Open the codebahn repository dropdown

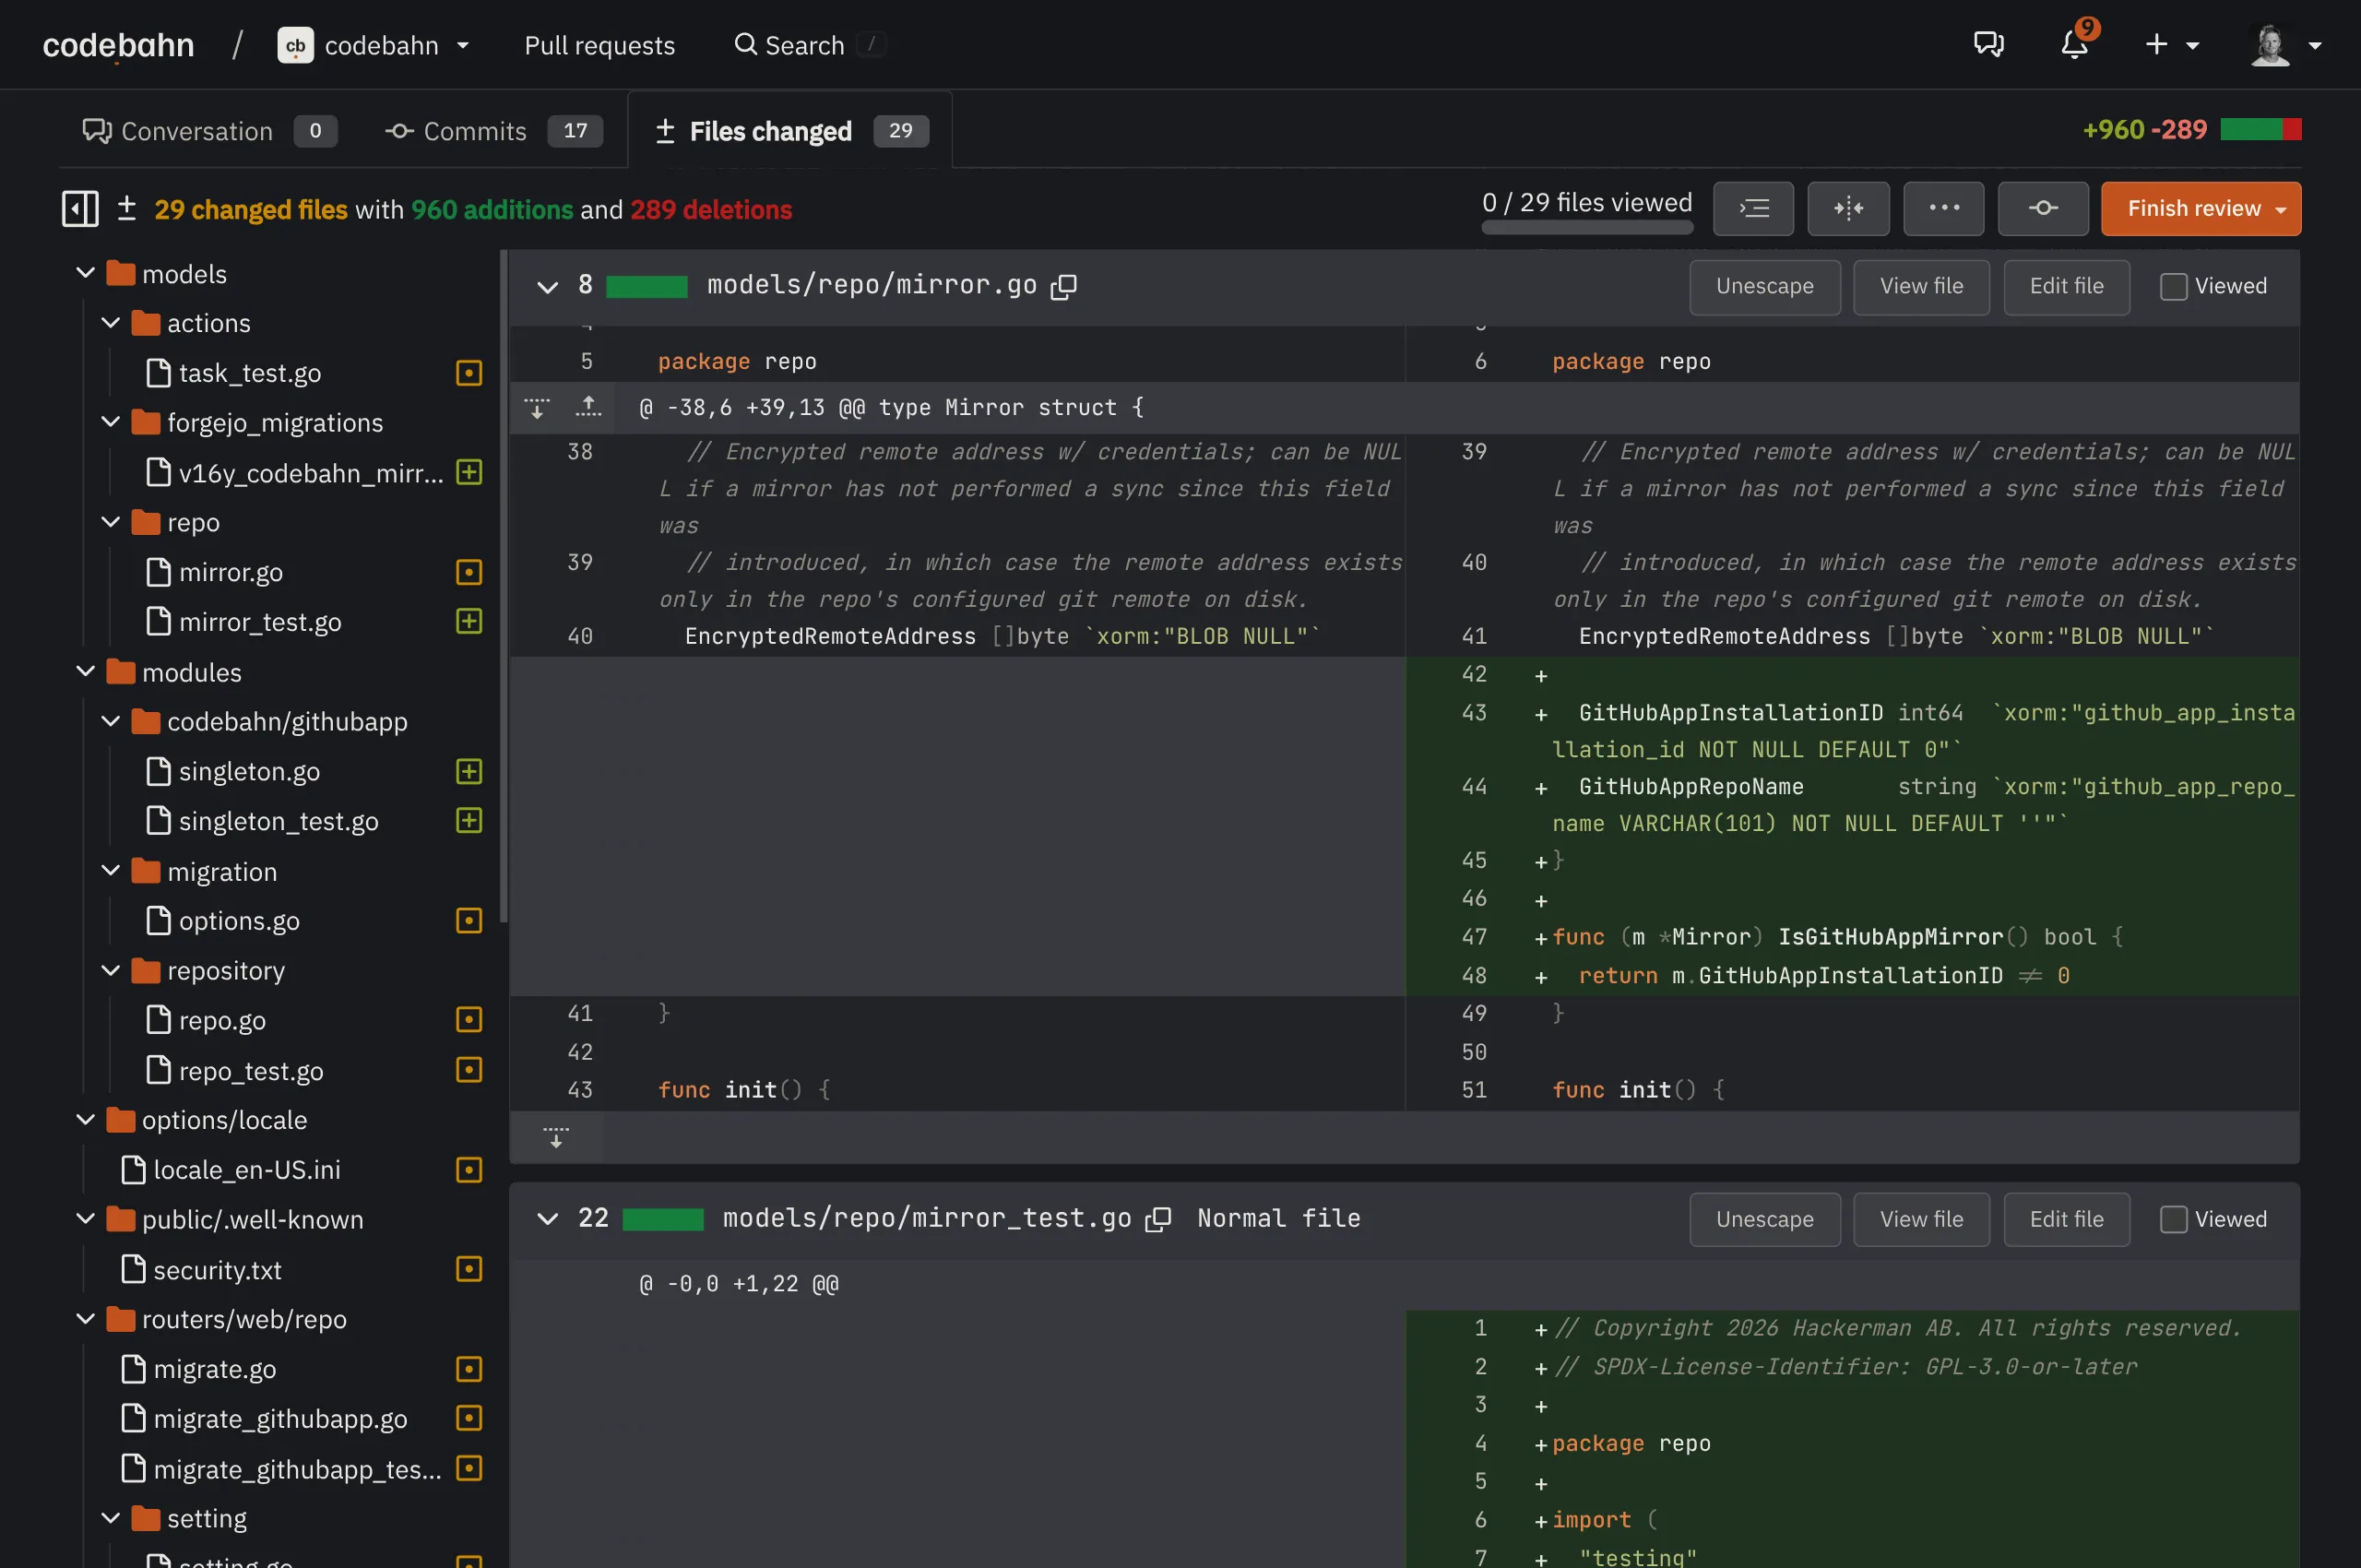463,46
